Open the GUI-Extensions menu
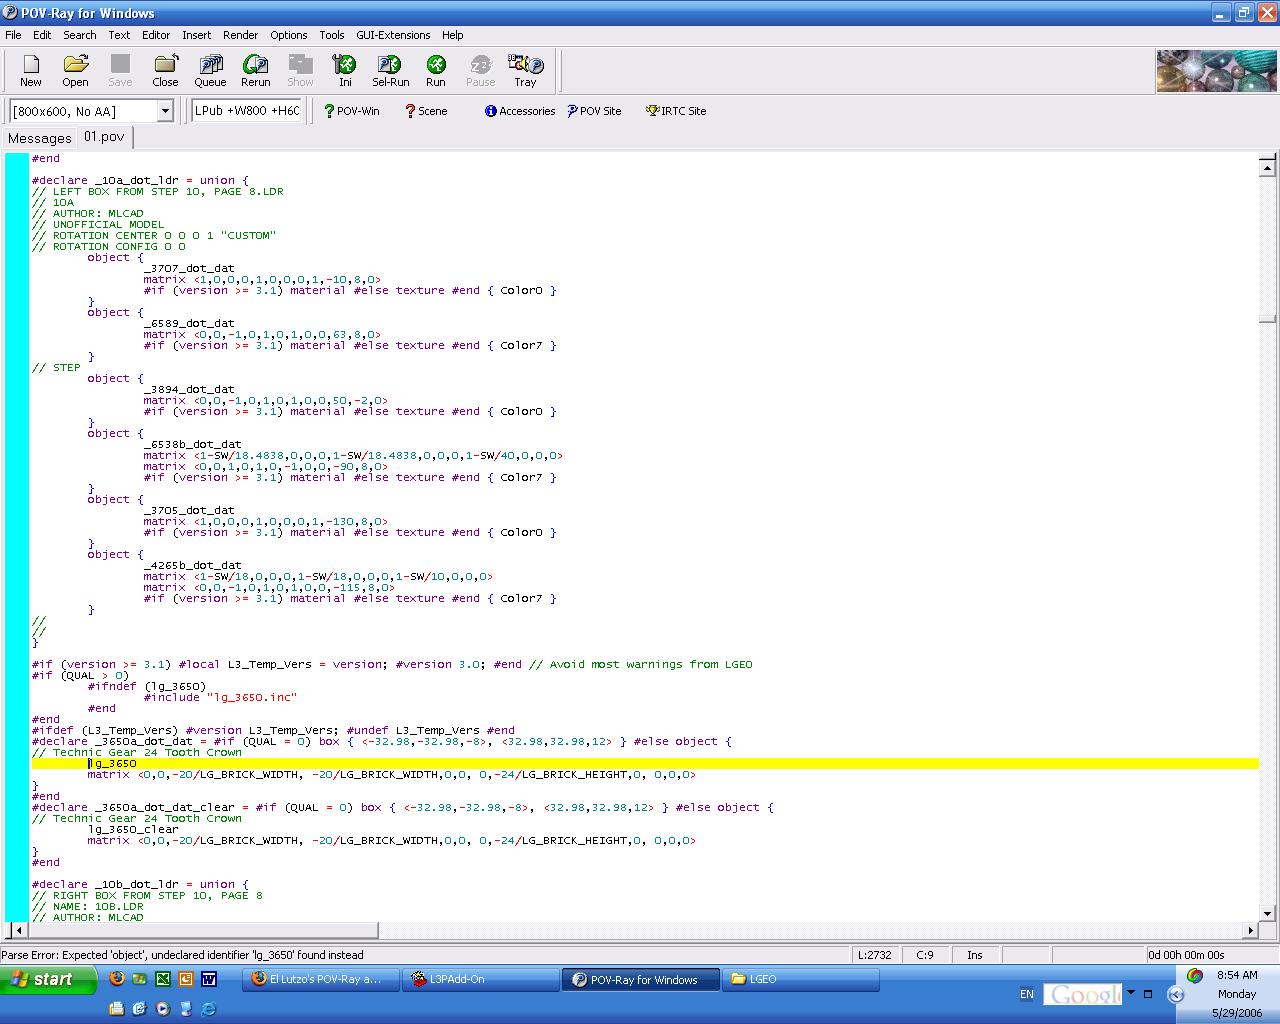The image size is (1280, 1024). 393,35
